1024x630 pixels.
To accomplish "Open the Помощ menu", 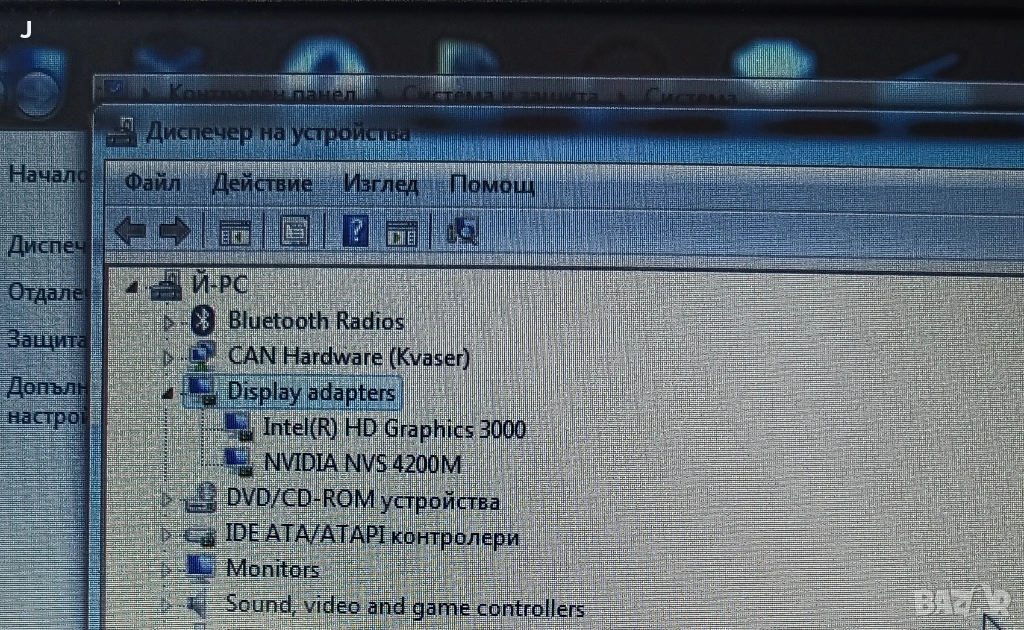I will pos(492,185).
